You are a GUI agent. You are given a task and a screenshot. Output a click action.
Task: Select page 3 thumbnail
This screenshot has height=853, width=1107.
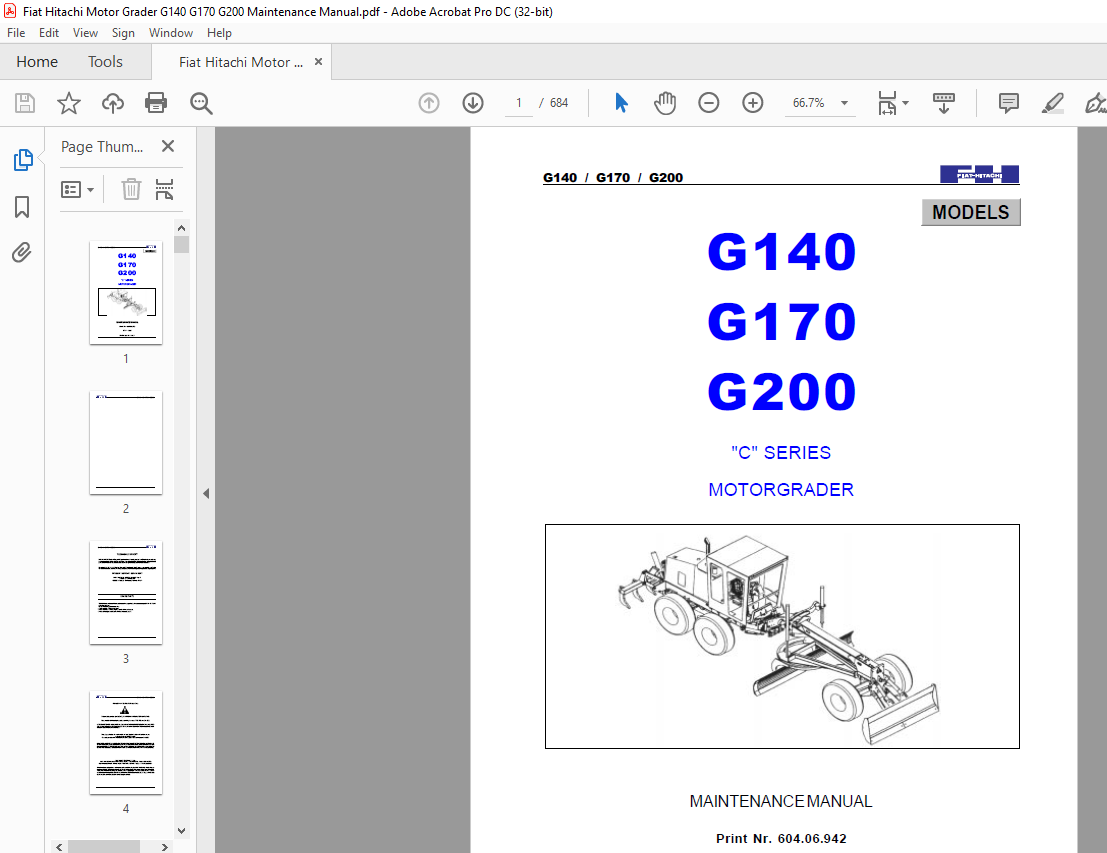click(x=126, y=592)
